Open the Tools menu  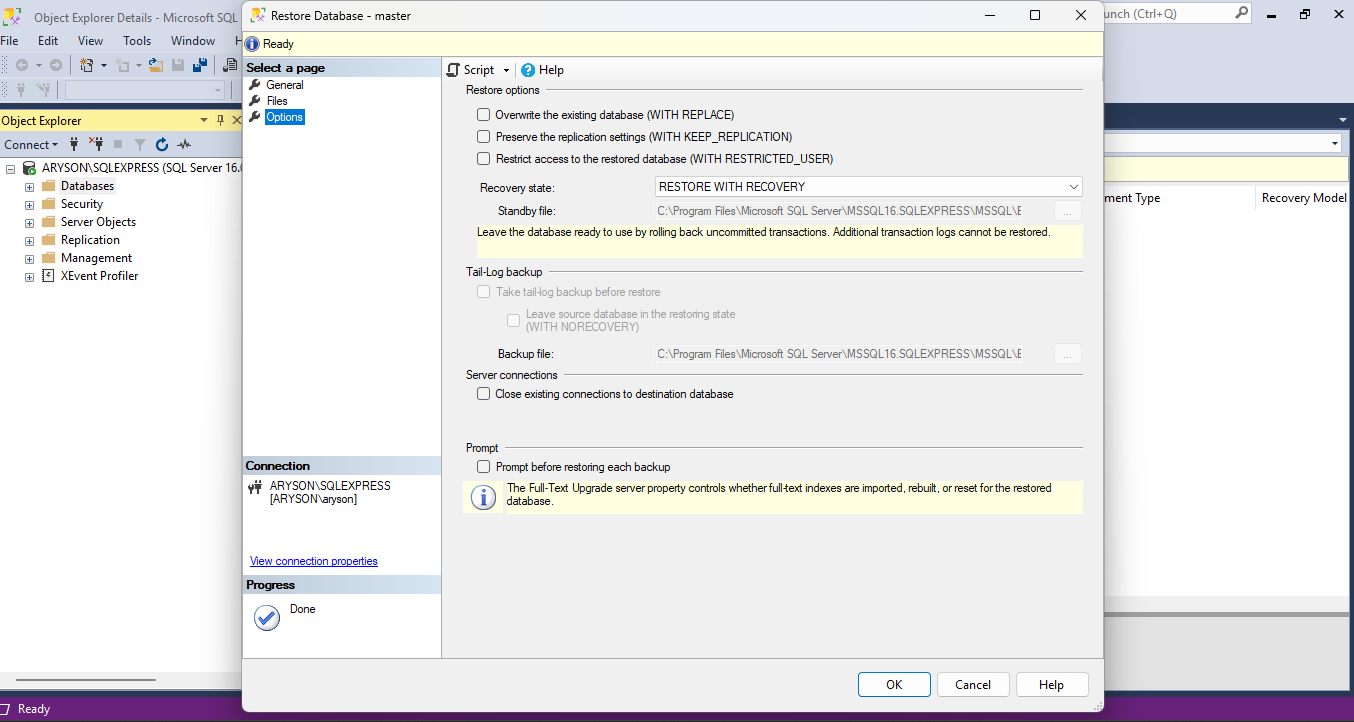point(137,41)
